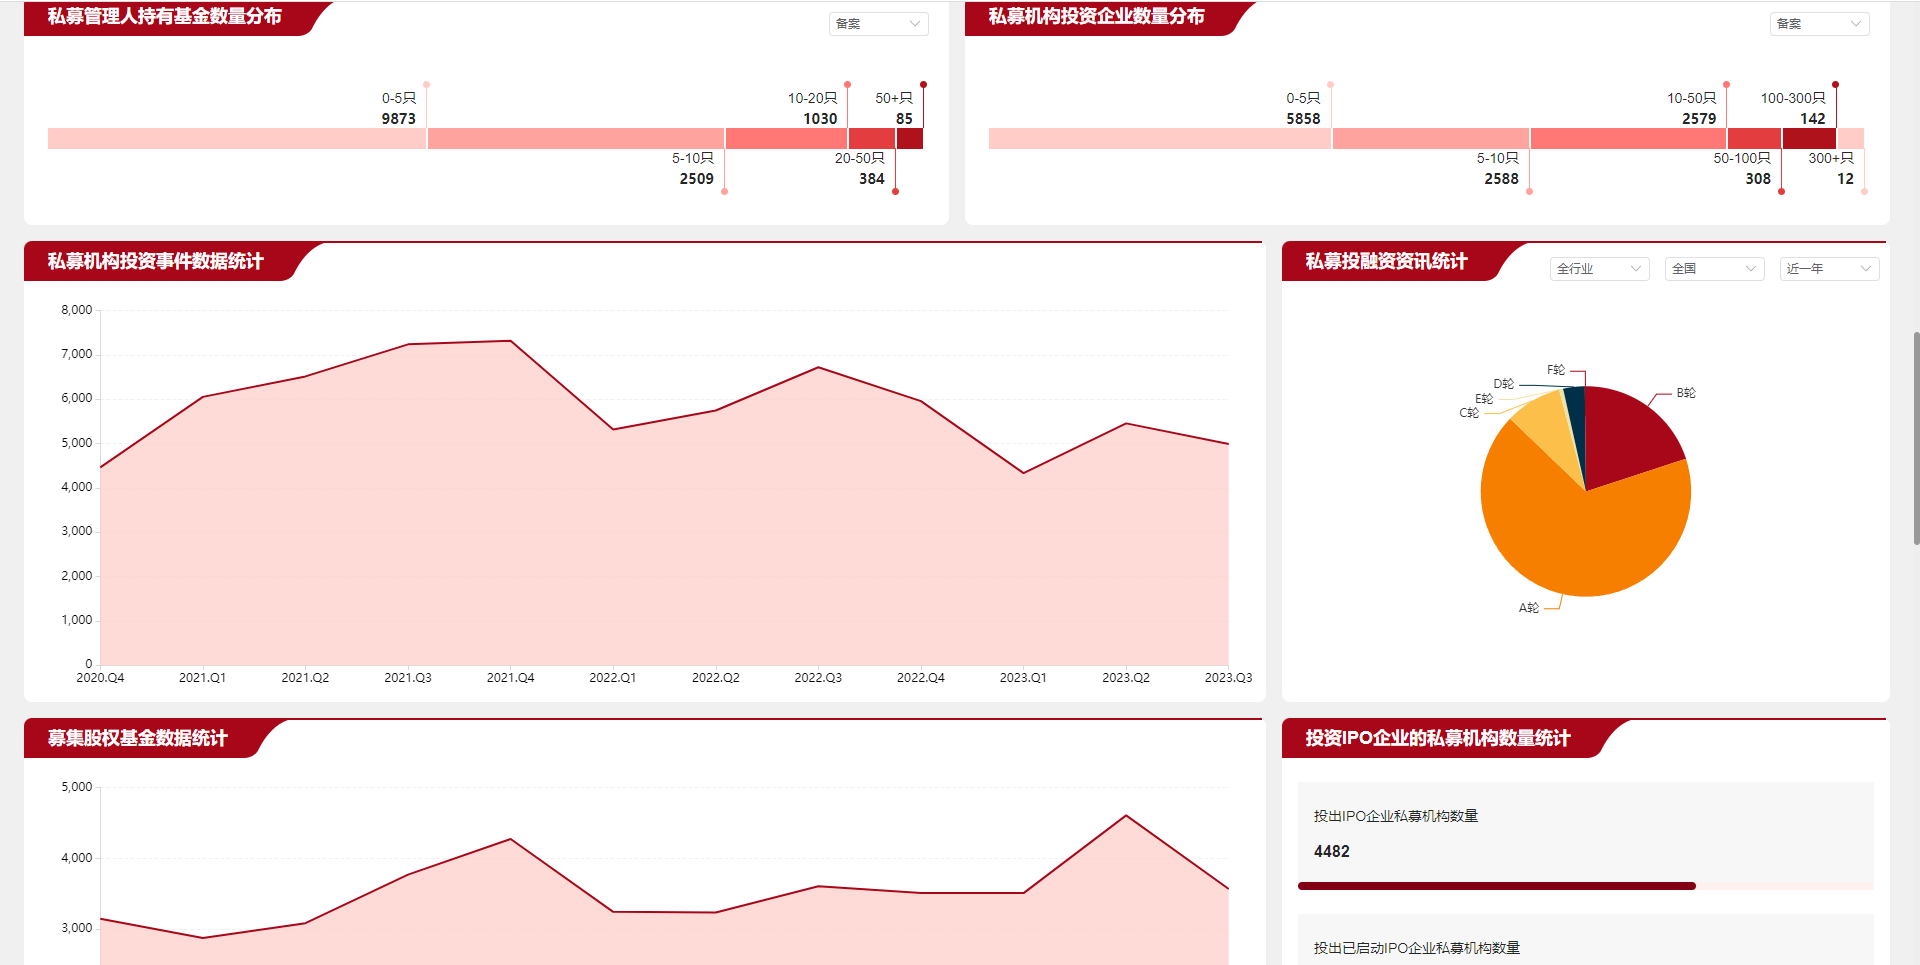Image resolution: width=1920 pixels, height=965 pixels.
Task: Select the A轮 pie label
Action: tap(1528, 608)
